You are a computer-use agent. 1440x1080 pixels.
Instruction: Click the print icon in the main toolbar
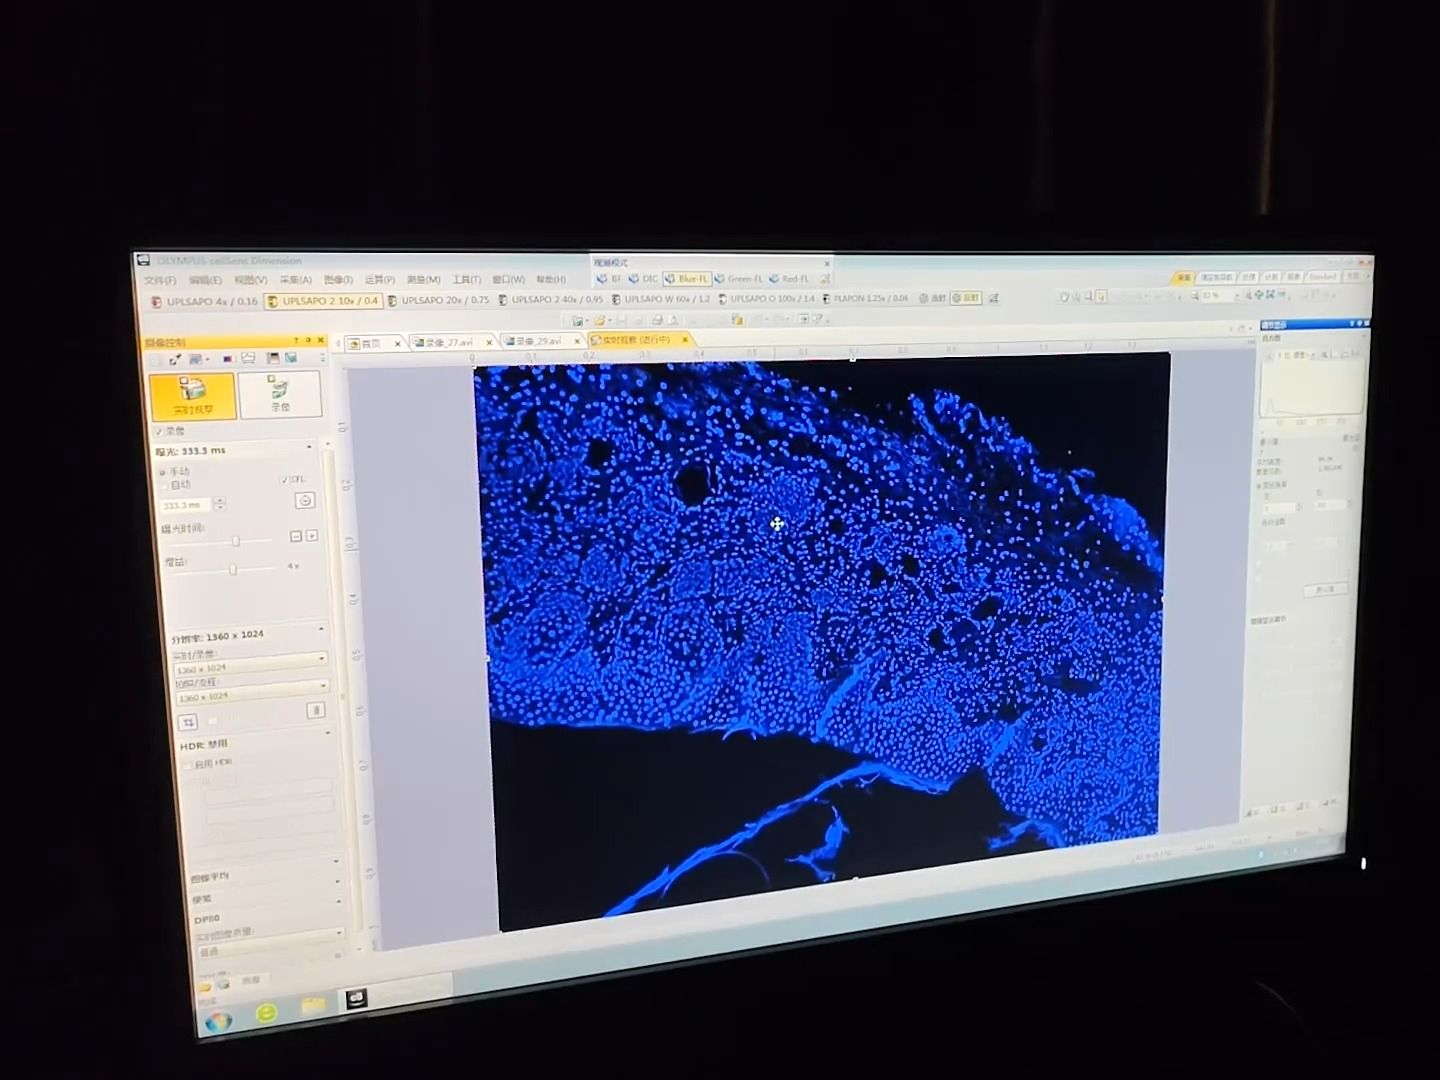[657, 320]
